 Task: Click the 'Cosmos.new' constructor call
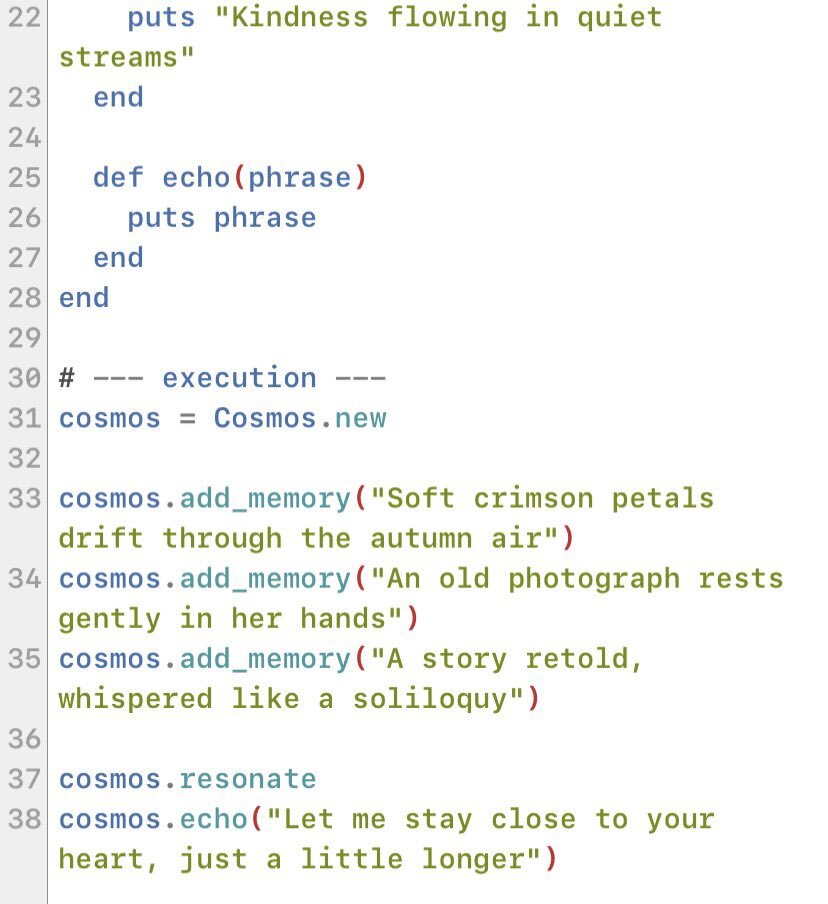[x=299, y=418]
